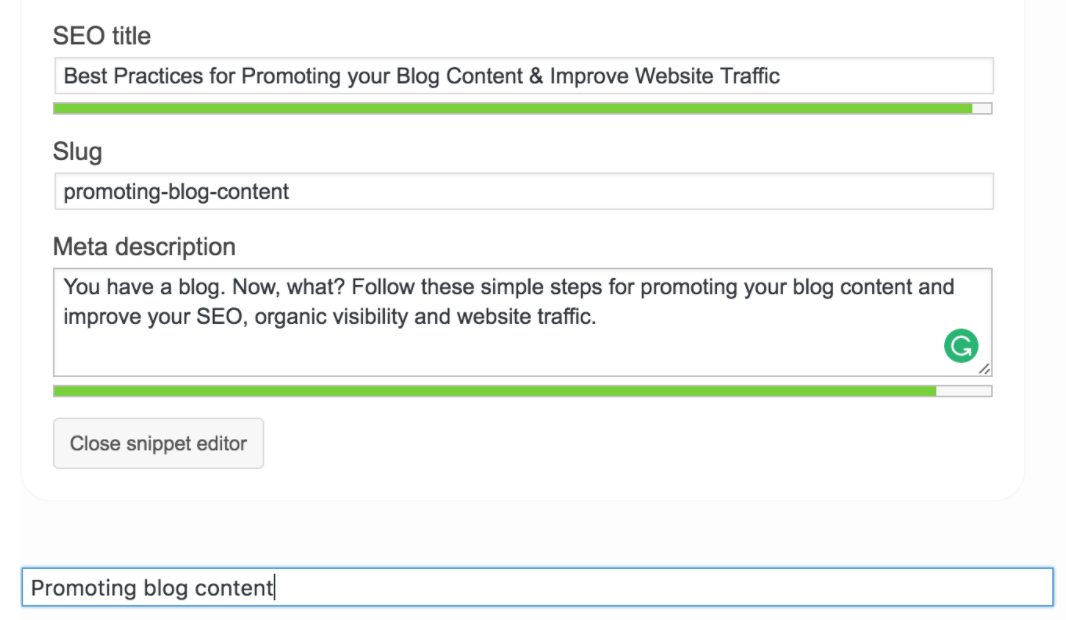Click the SEO title green length bar

[512, 108]
